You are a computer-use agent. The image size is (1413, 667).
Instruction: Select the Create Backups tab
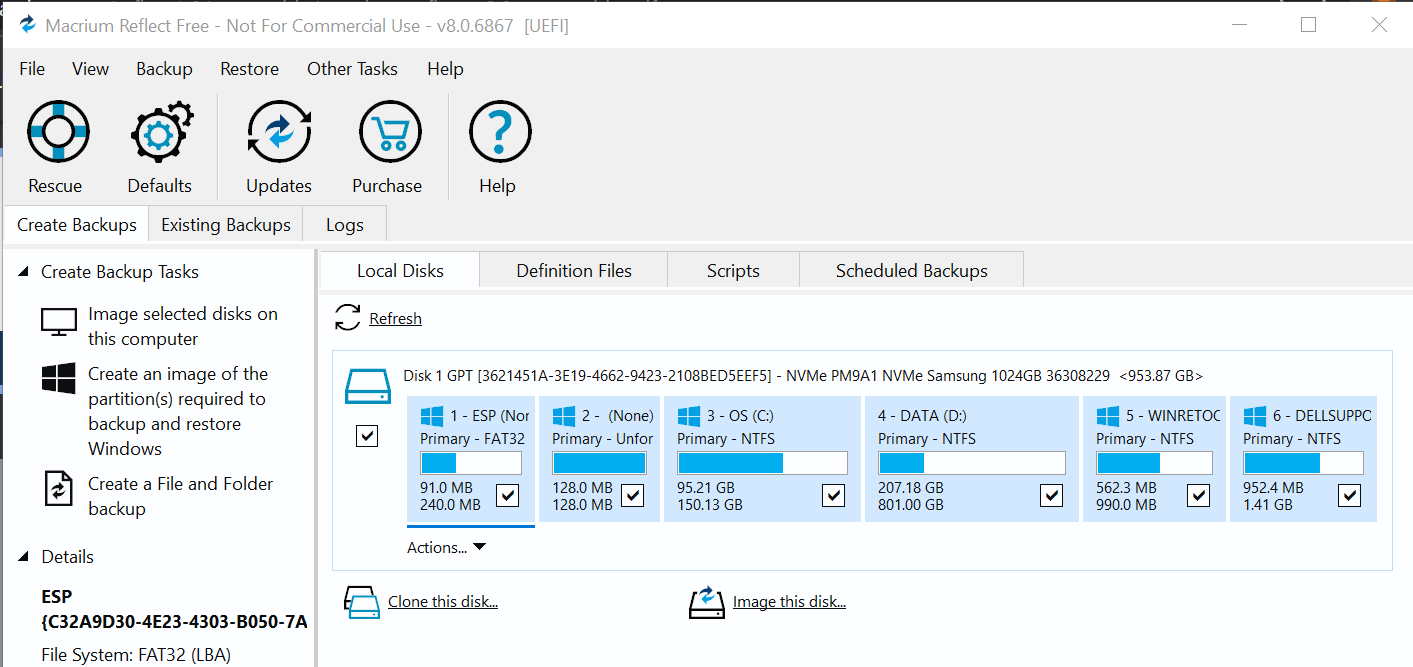pos(77,225)
